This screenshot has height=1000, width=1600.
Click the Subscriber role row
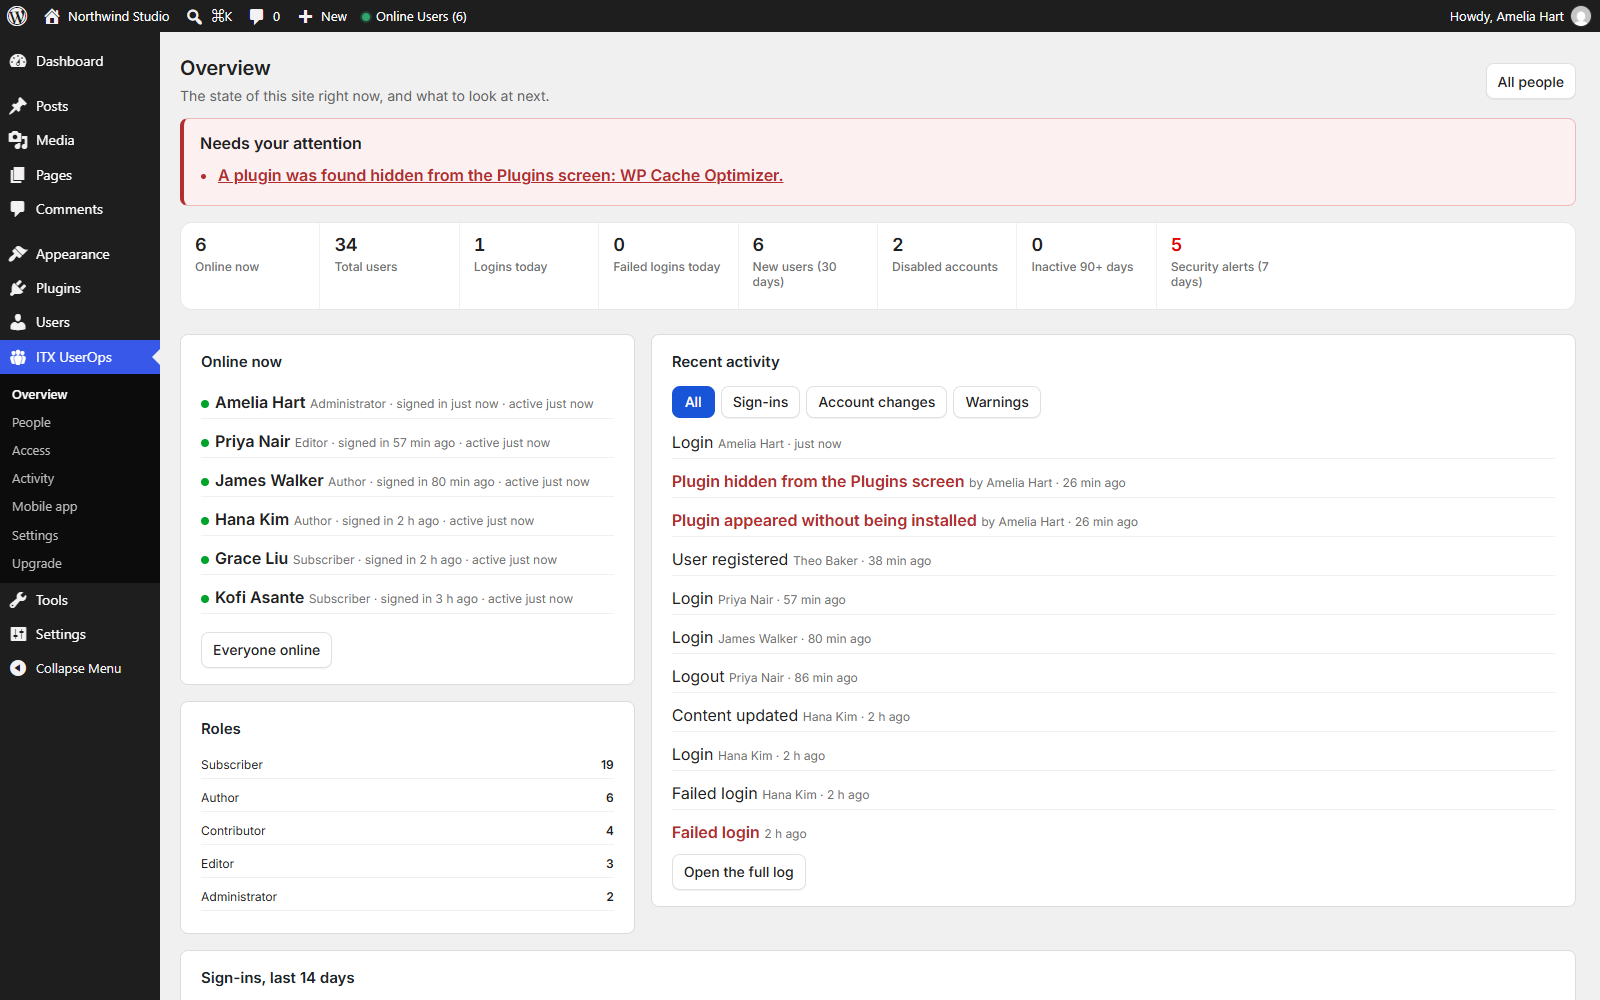click(x=407, y=765)
